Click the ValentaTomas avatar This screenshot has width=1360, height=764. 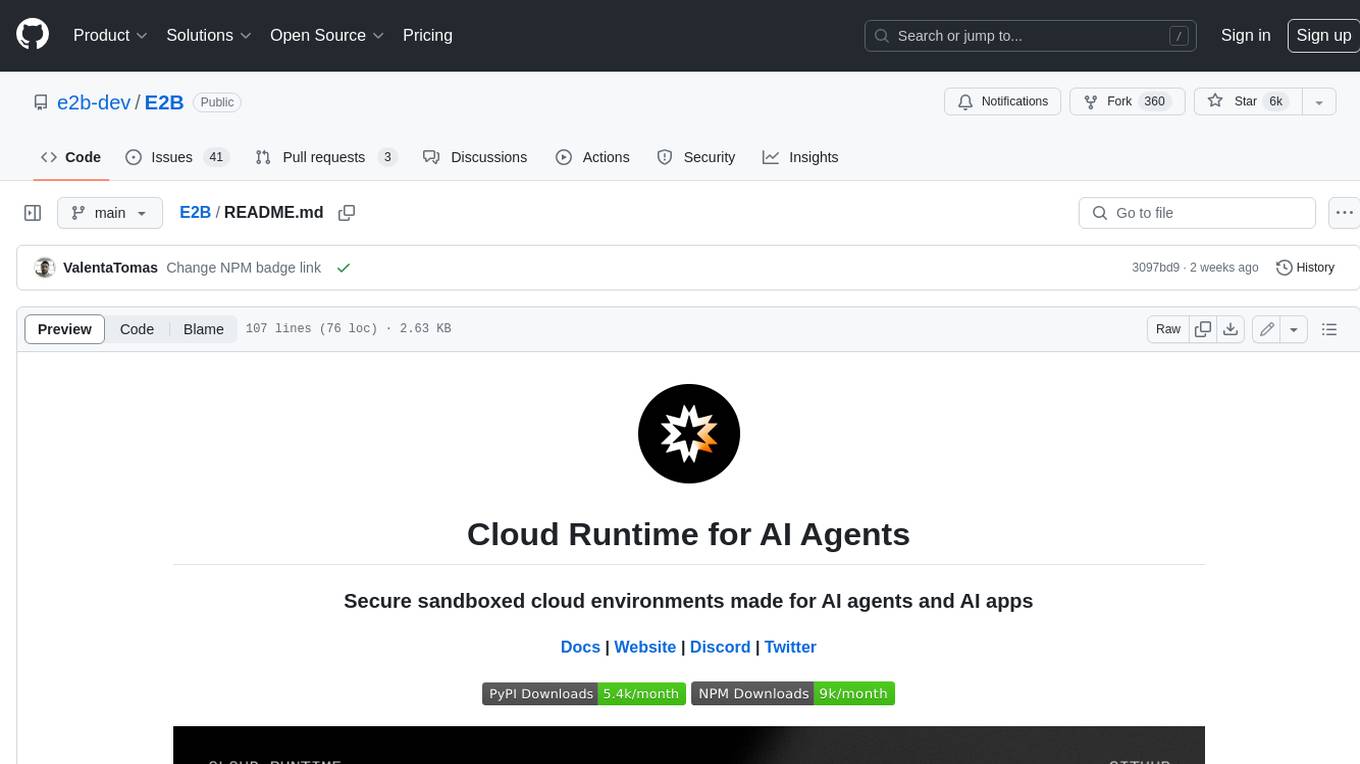(44, 268)
